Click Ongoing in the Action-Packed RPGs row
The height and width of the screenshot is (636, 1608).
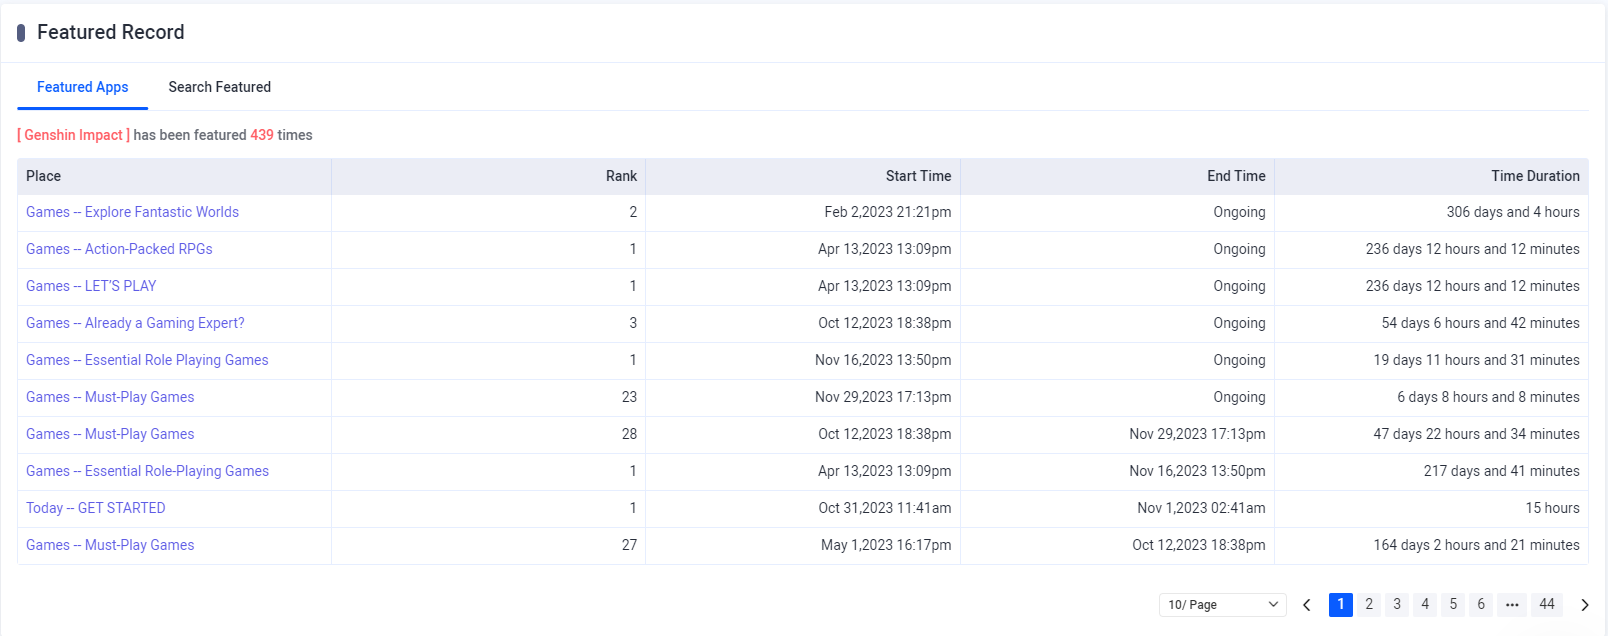pyautogui.click(x=1239, y=249)
